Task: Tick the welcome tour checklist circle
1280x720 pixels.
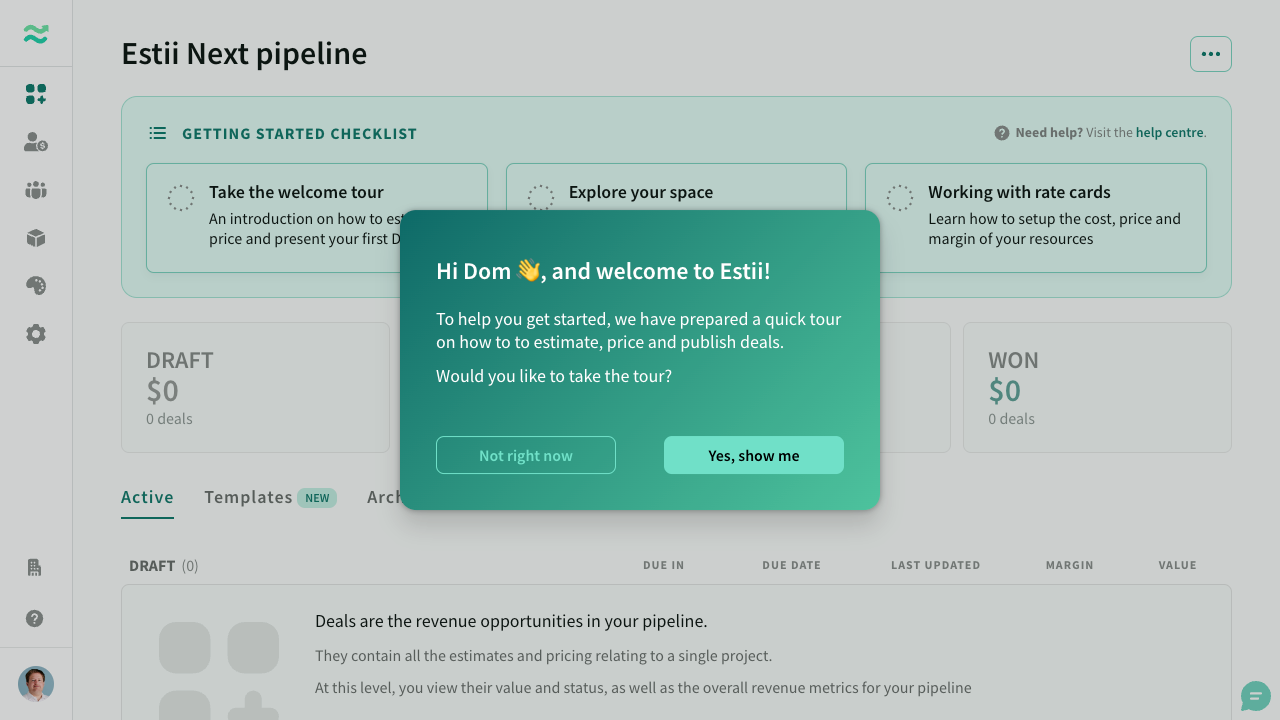Action: pyautogui.click(x=181, y=198)
